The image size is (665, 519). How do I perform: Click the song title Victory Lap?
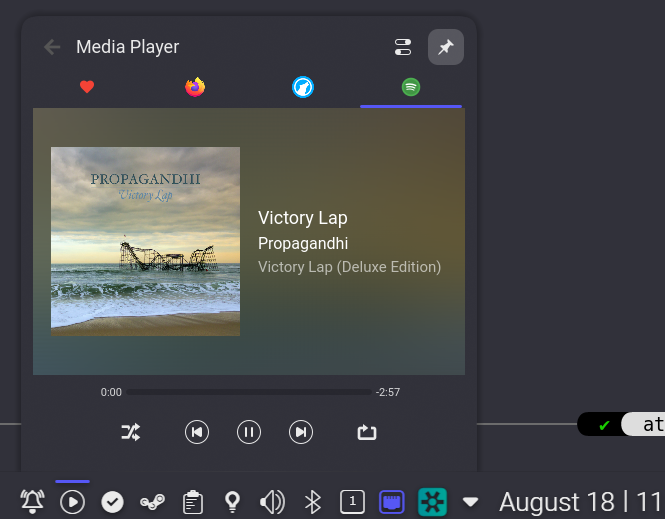303,218
